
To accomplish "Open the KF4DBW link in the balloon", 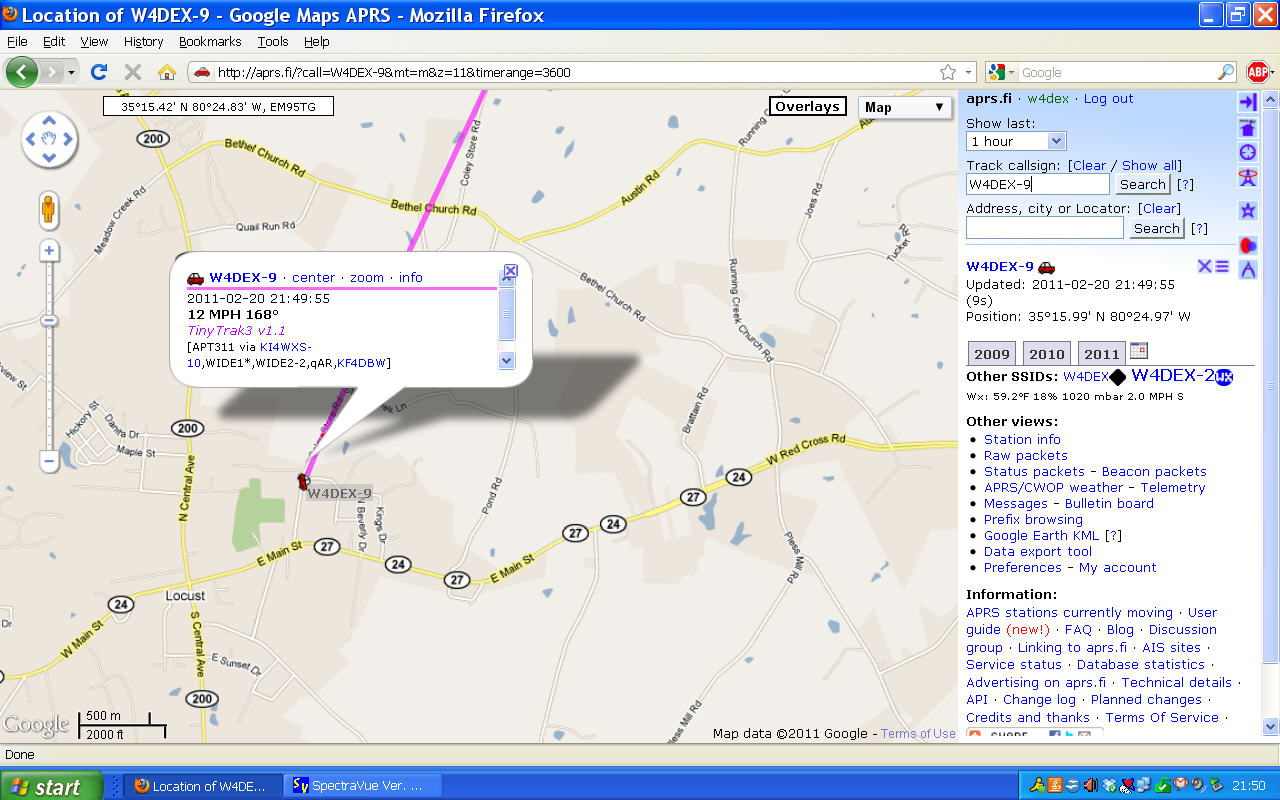I will coord(361,362).
